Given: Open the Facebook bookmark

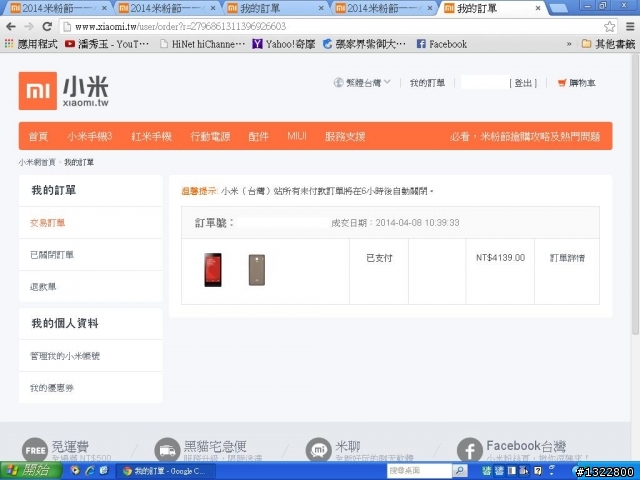Looking at the screenshot, I should 442,44.
